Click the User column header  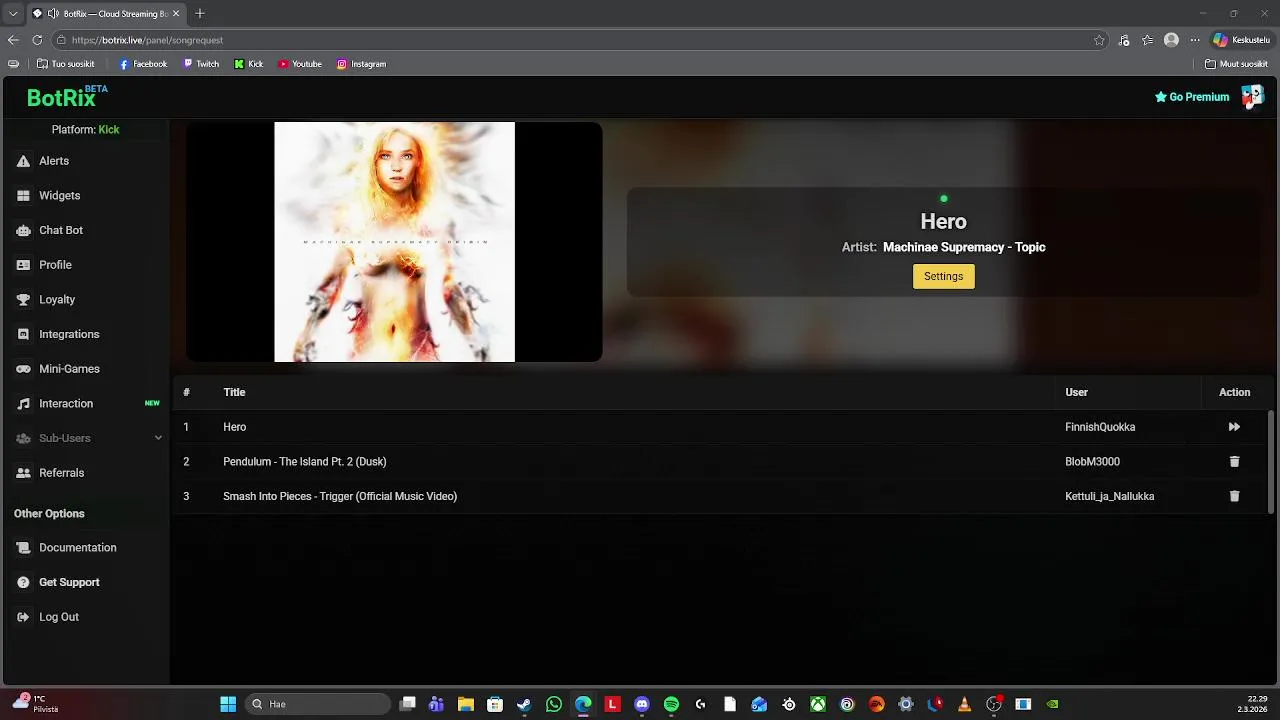(1076, 392)
